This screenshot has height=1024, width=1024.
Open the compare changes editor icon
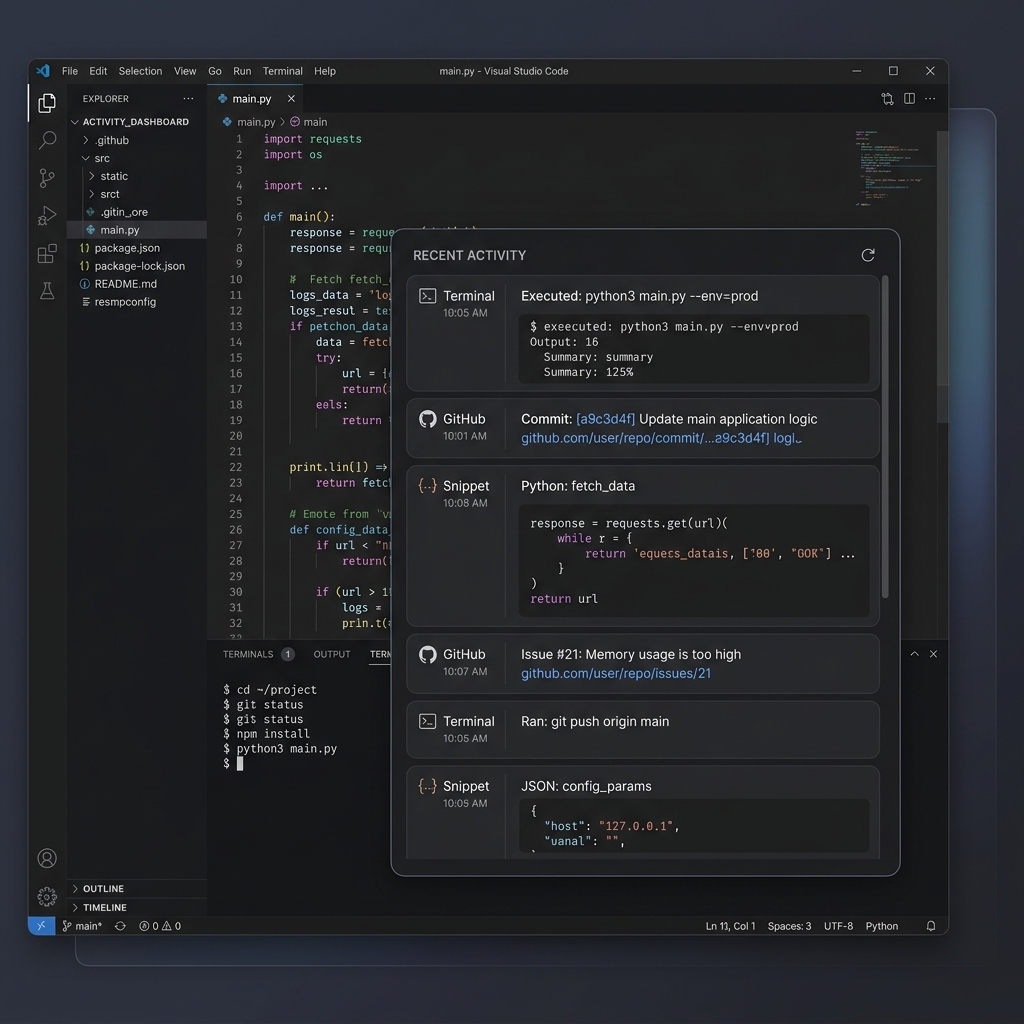pos(887,99)
